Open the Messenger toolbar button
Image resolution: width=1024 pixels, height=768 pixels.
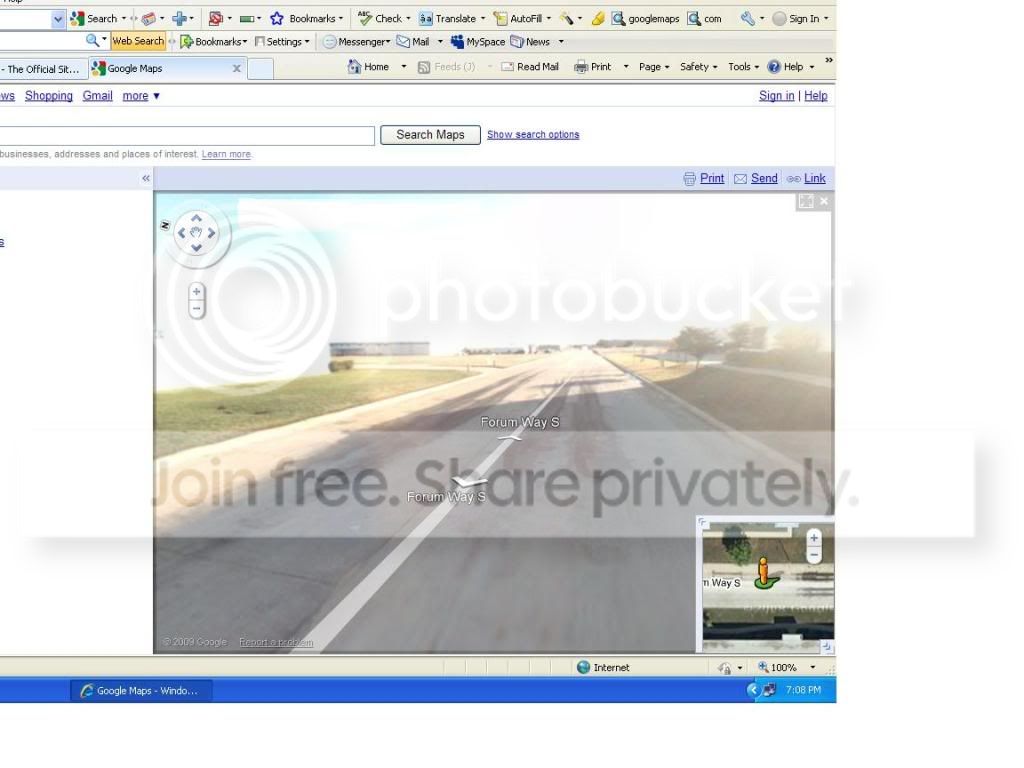(x=357, y=42)
